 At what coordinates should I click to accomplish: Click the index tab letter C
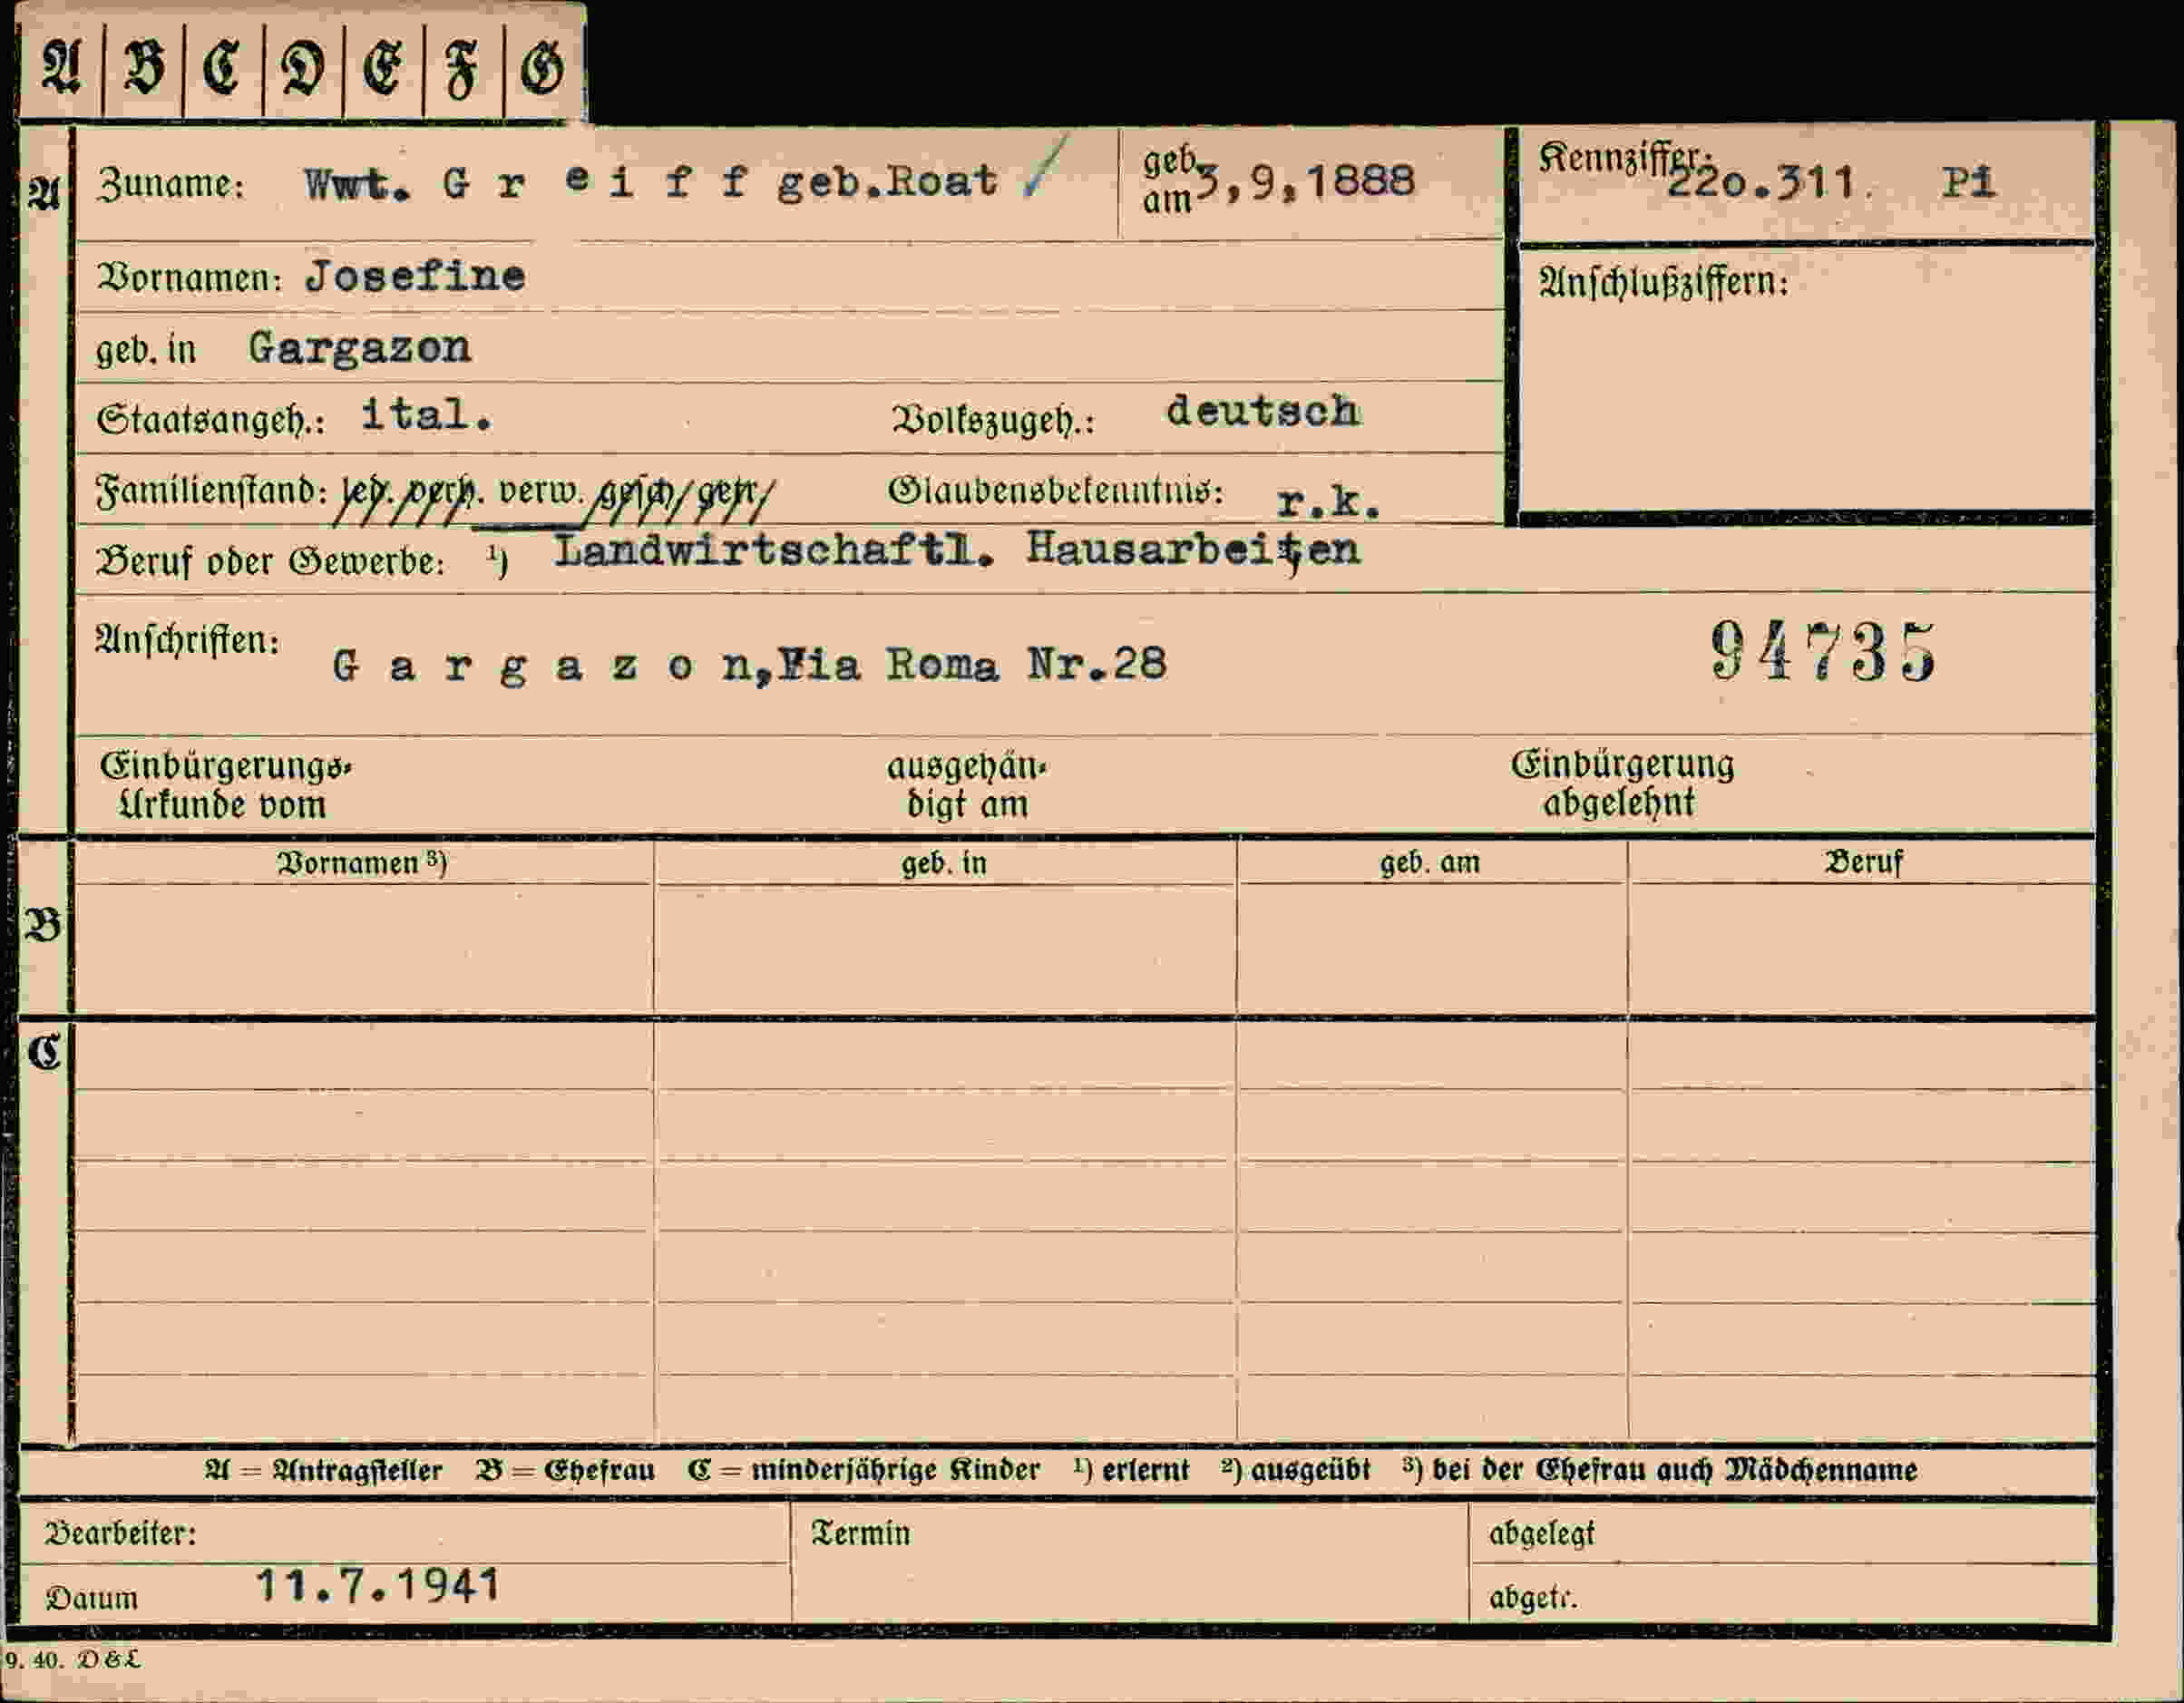[x=222, y=69]
